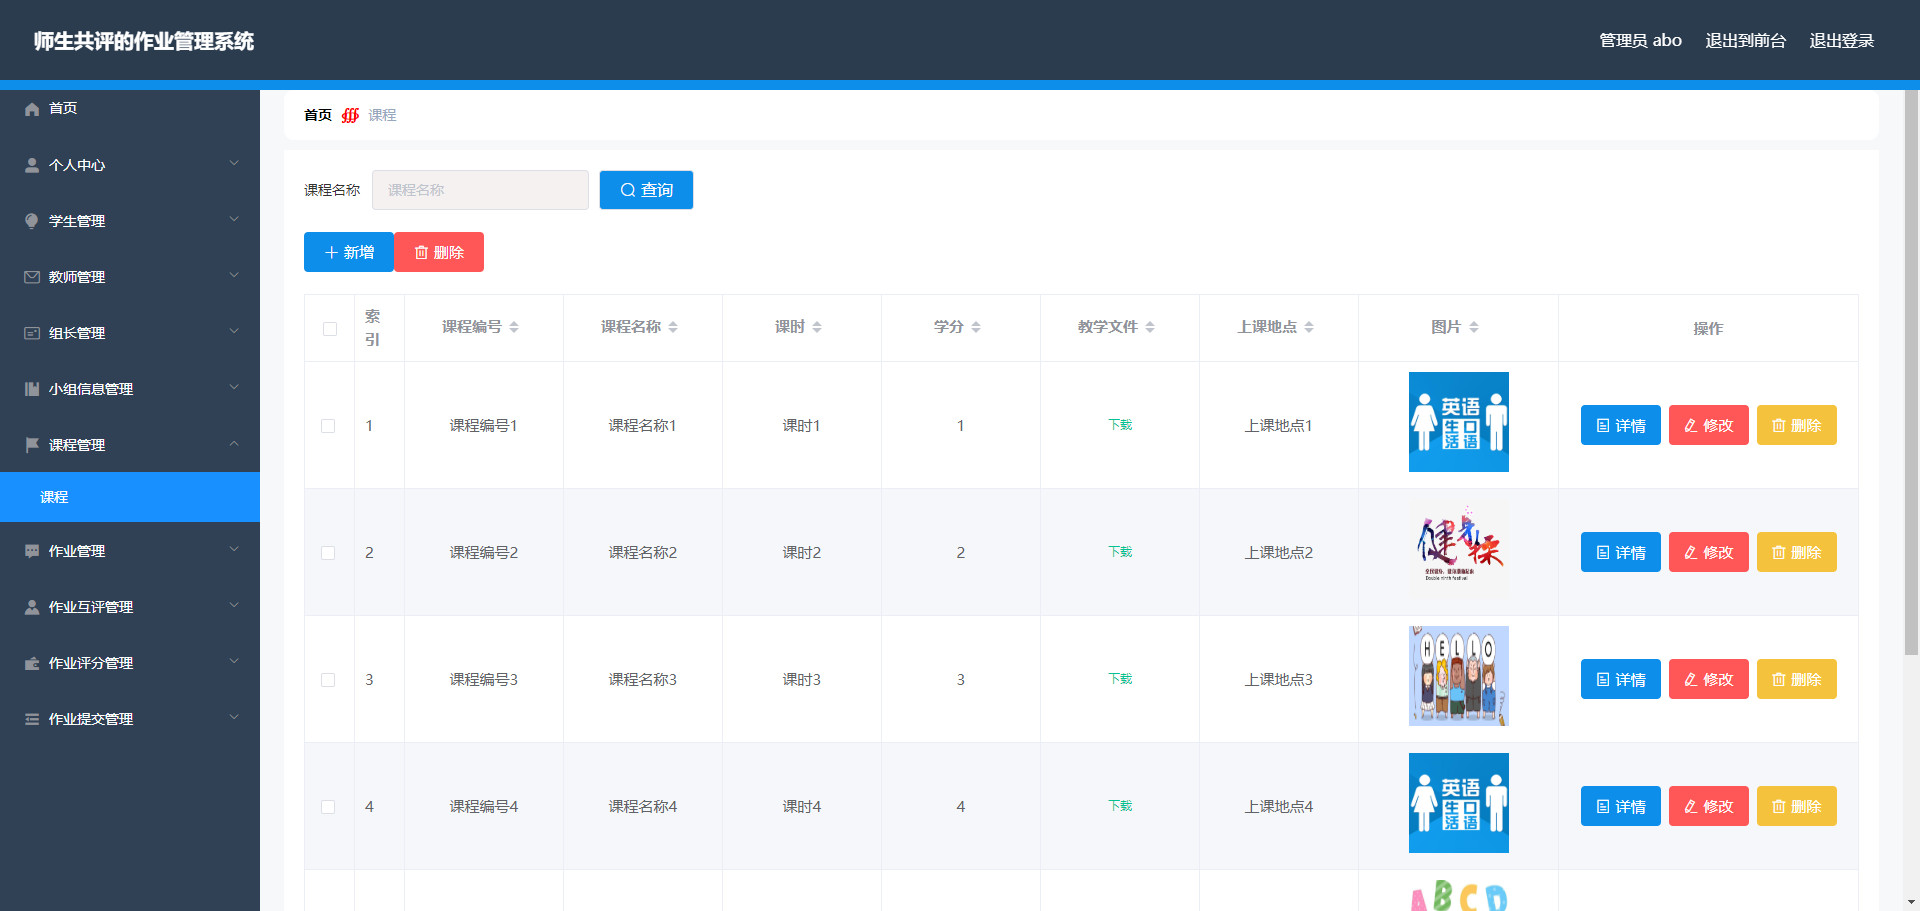Image resolution: width=1920 pixels, height=911 pixels.
Task: Download the 教学文件 for 课程编号1
Action: 1120,425
